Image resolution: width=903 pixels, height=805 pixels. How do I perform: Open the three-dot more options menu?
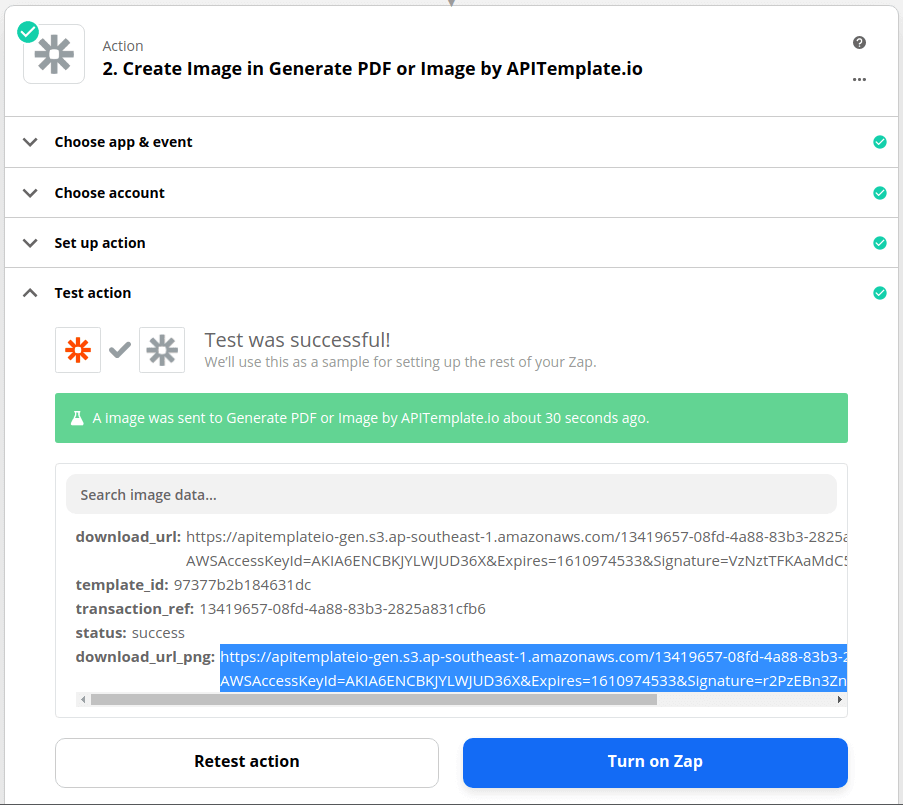coord(859,79)
